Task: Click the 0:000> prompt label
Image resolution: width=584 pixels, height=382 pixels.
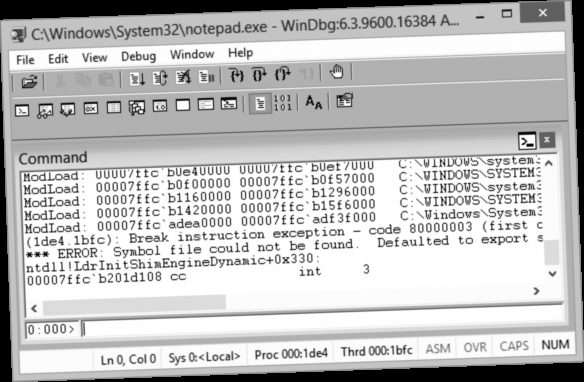Action: 51,330
